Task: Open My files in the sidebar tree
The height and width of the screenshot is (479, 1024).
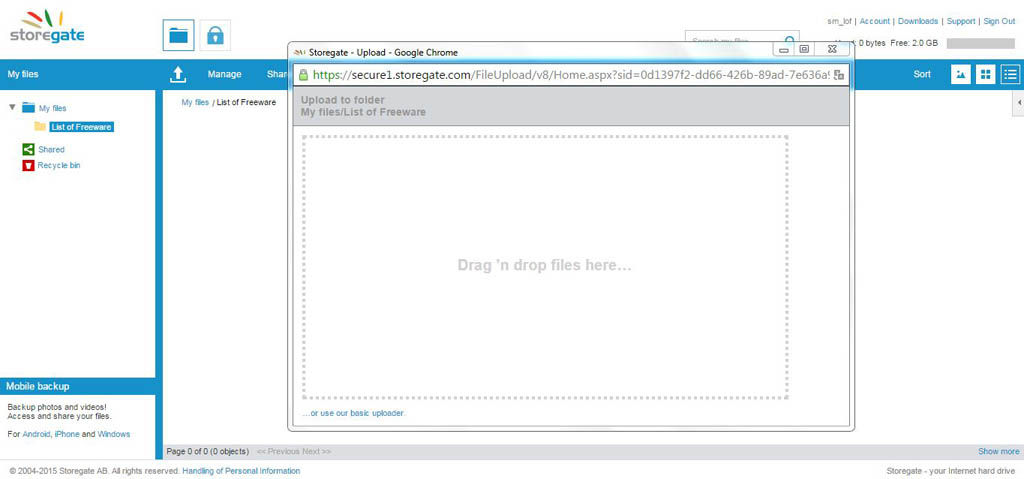Action: coord(53,108)
